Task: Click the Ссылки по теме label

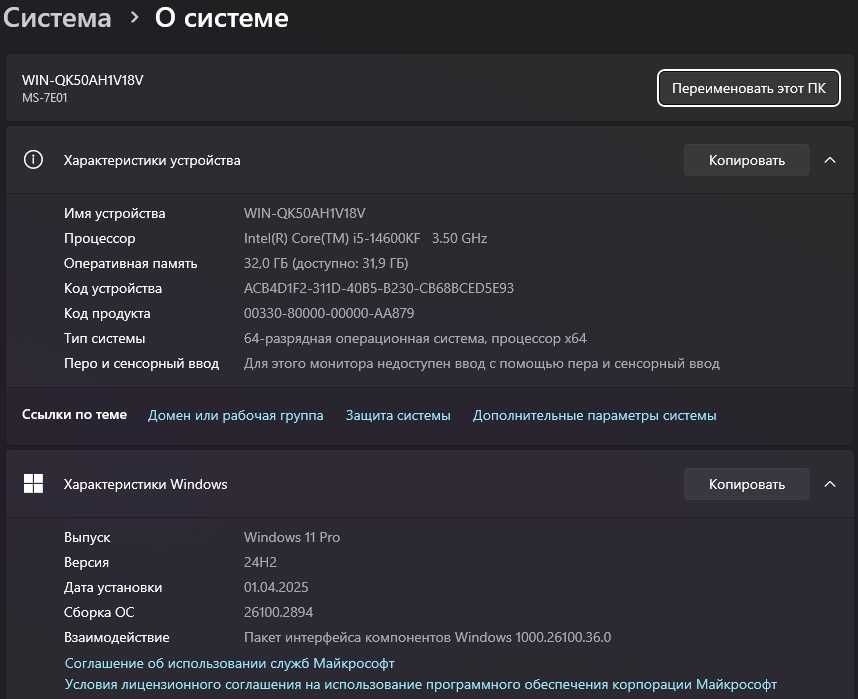Action: [x=74, y=415]
